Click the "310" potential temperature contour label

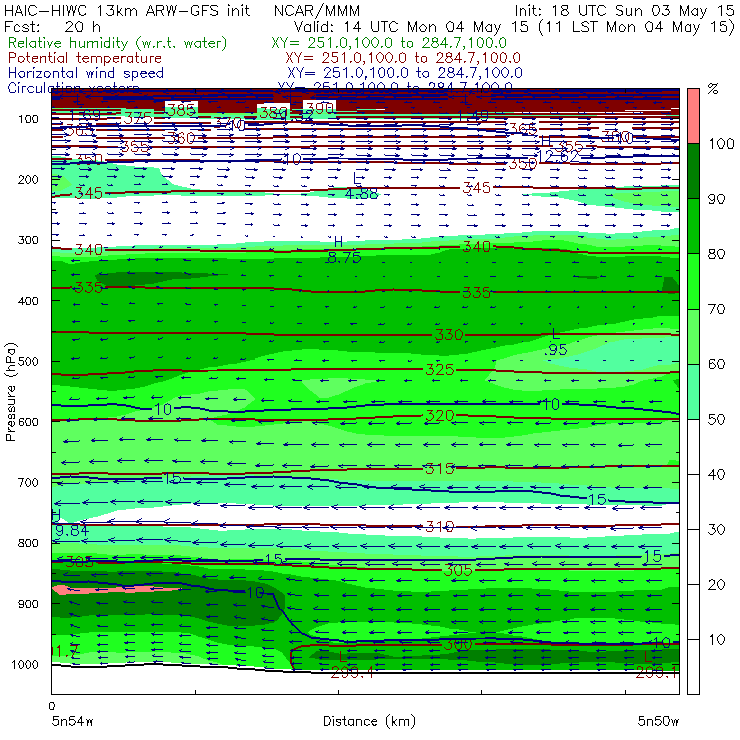coord(440,526)
